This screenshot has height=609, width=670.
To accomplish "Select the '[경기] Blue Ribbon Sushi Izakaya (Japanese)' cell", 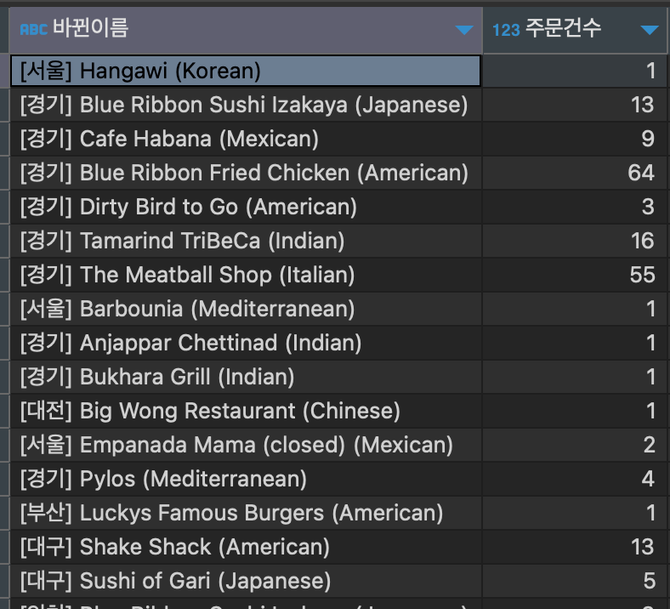I will pos(246,105).
